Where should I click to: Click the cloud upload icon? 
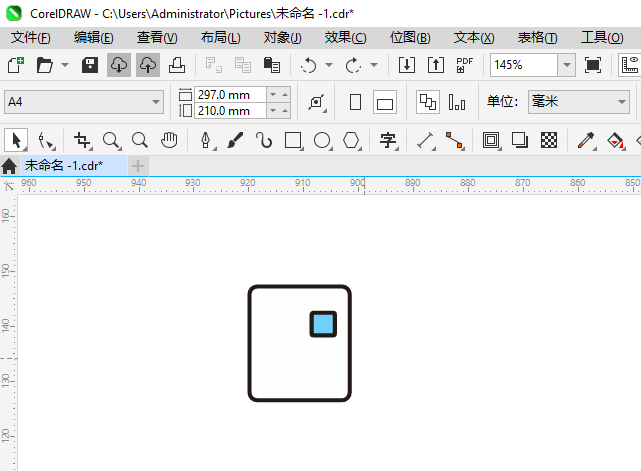(x=148, y=65)
